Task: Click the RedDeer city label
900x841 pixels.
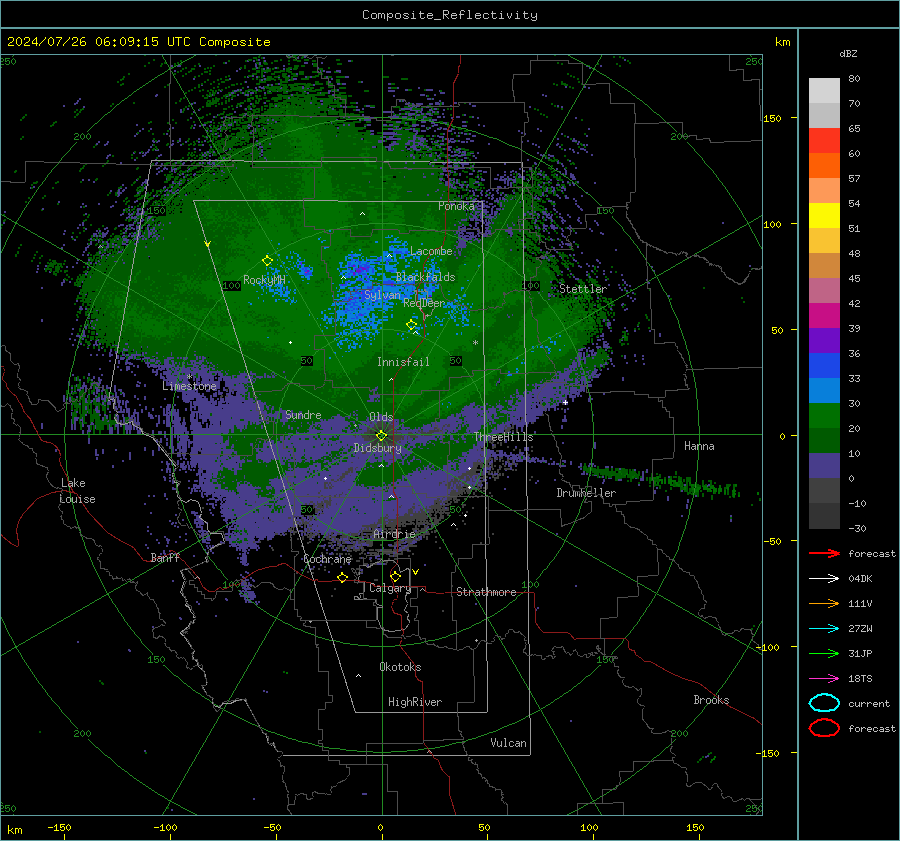Action: click(424, 303)
